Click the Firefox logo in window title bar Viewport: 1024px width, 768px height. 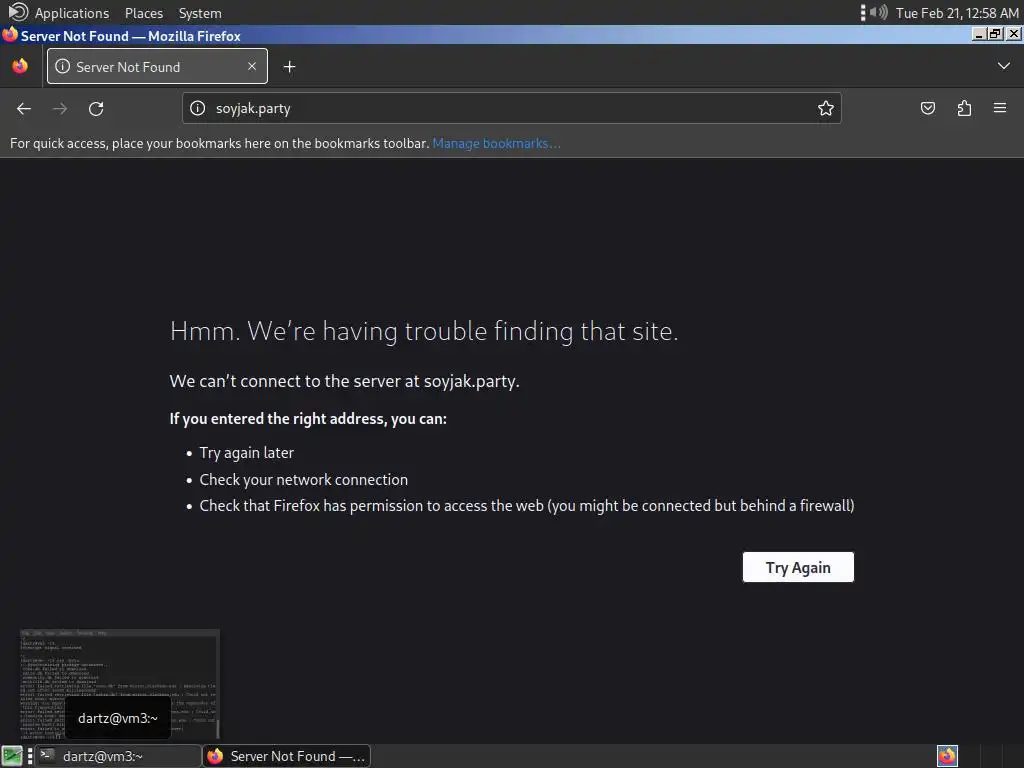pyautogui.click(x=9, y=35)
